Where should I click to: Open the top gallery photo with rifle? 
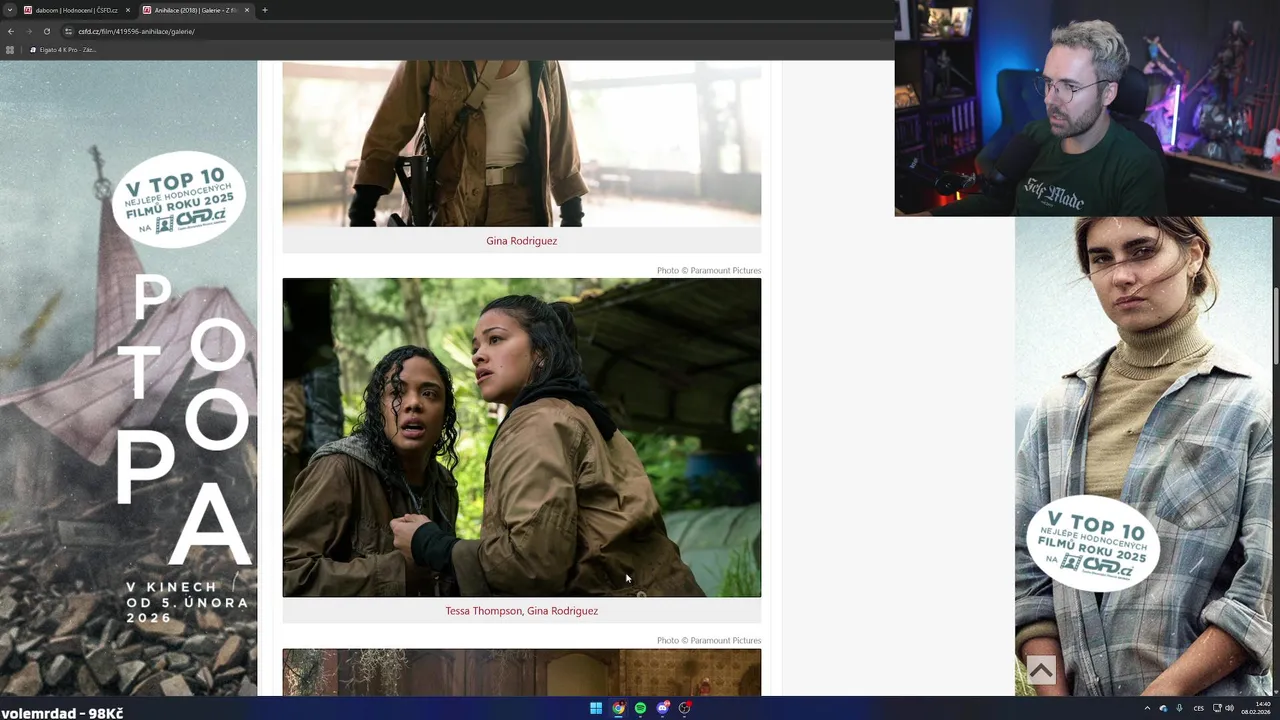tap(521, 143)
